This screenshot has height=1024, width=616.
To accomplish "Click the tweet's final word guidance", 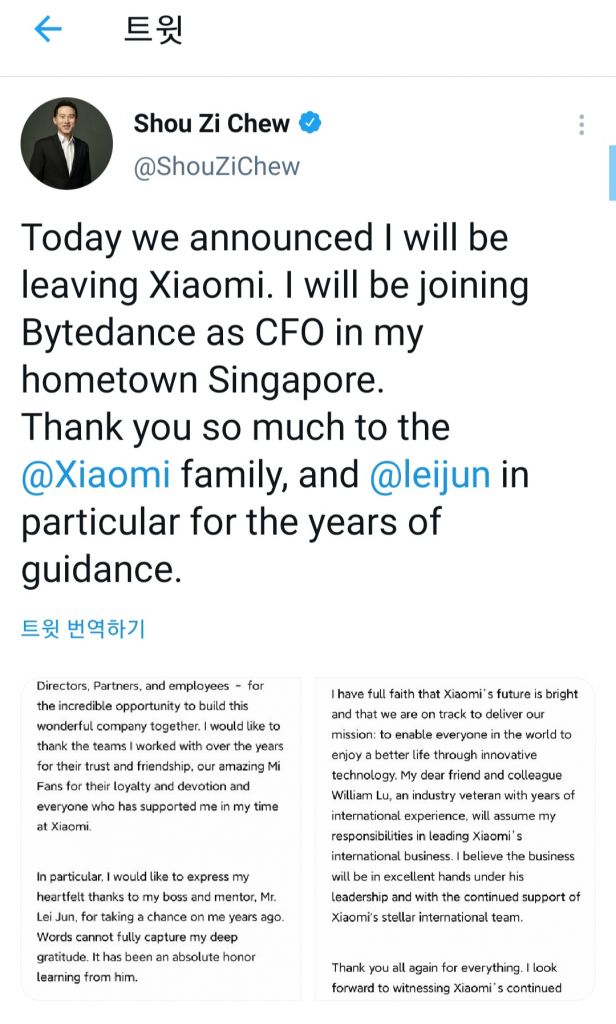I will pyautogui.click(x=101, y=568).
